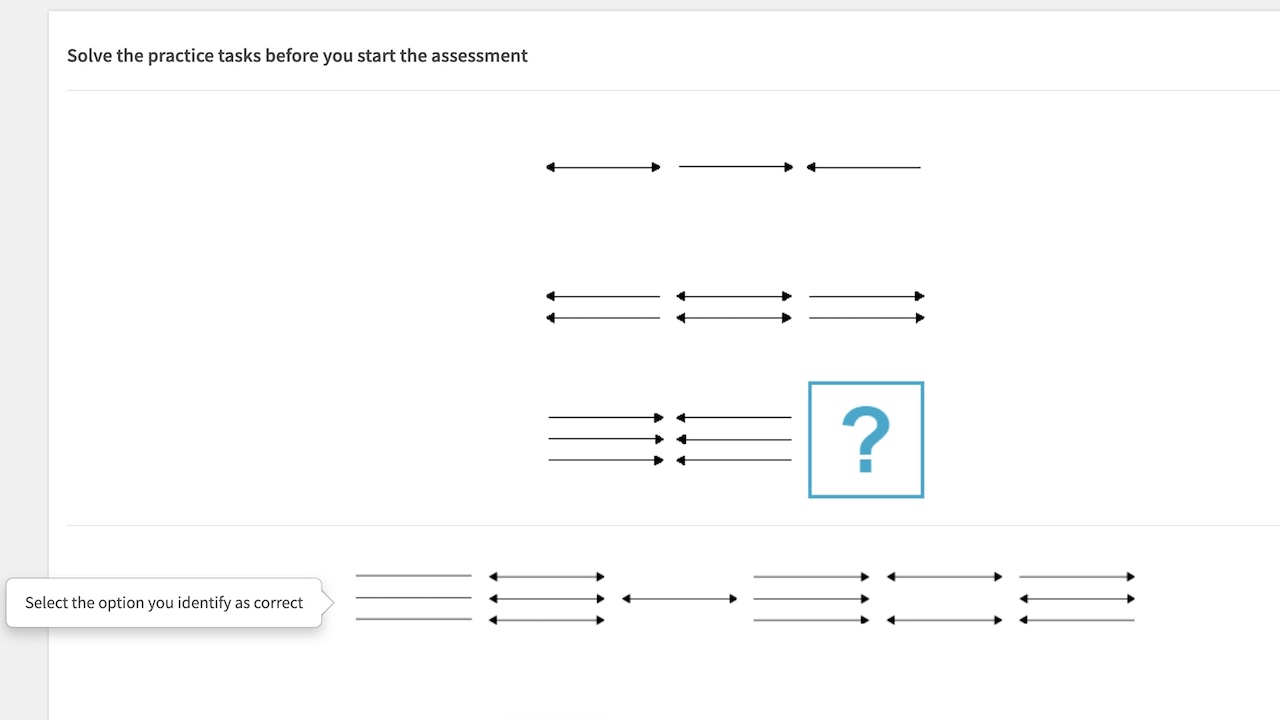Click the blue question mark placeholder box
1280x720 pixels.
[865, 439]
